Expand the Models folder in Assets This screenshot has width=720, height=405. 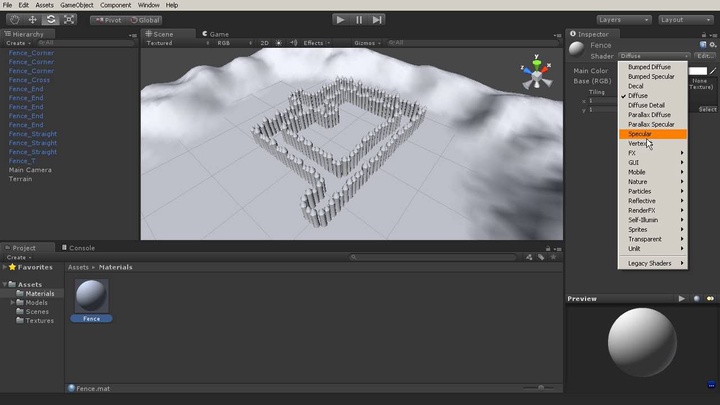pyautogui.click(x=13, y=302)
